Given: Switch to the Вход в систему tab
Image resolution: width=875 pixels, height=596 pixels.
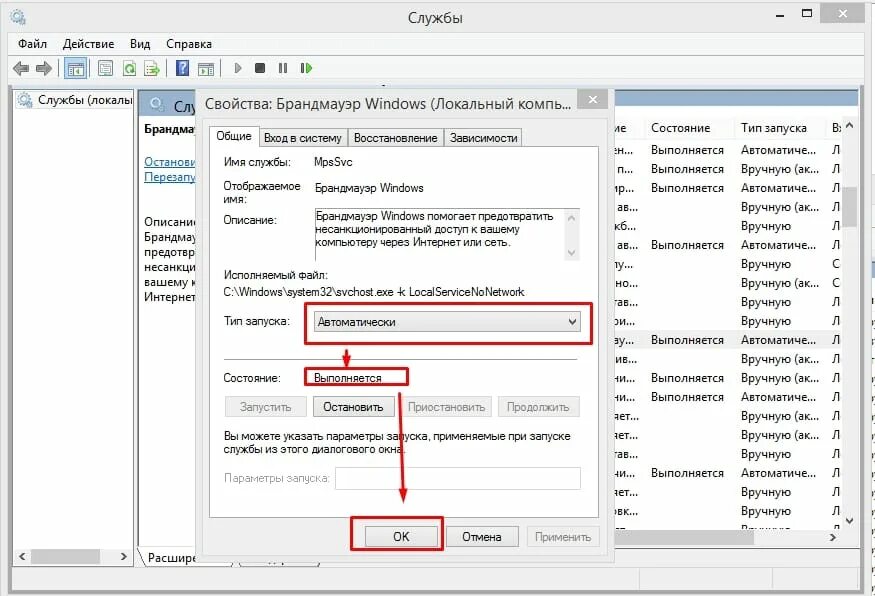Looking at the screenshot, I should click(303, 138).
